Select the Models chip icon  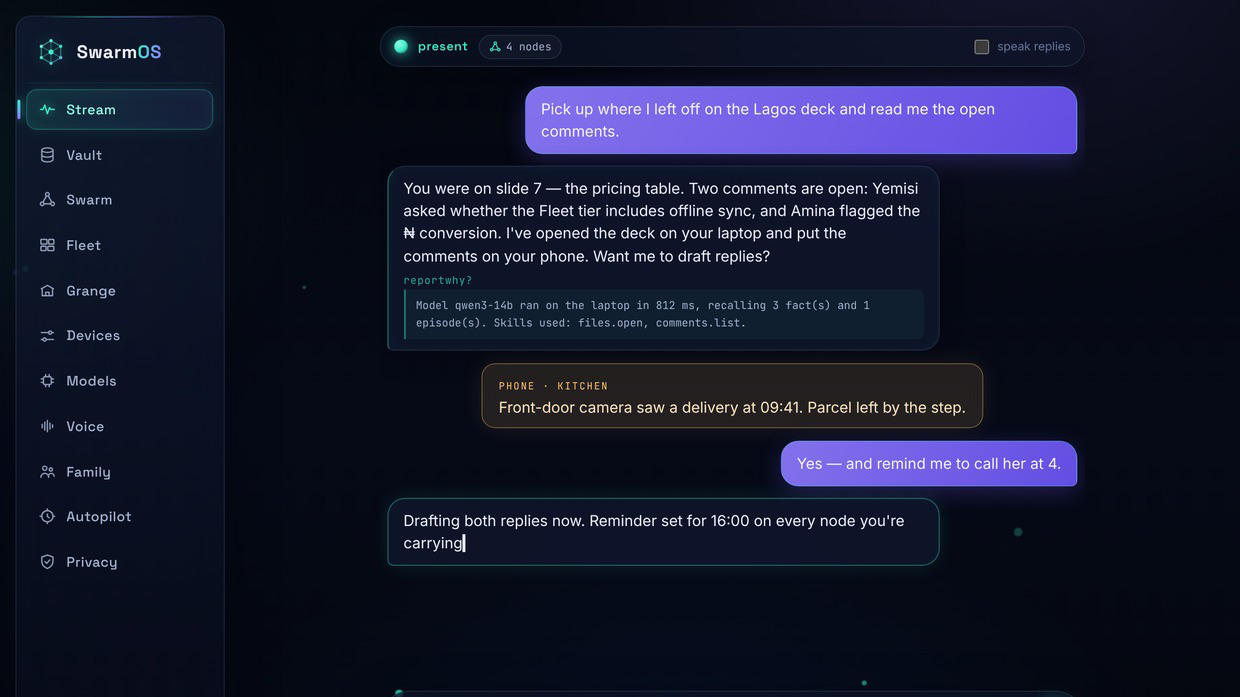pyautogui.click(x=47, y=381)
